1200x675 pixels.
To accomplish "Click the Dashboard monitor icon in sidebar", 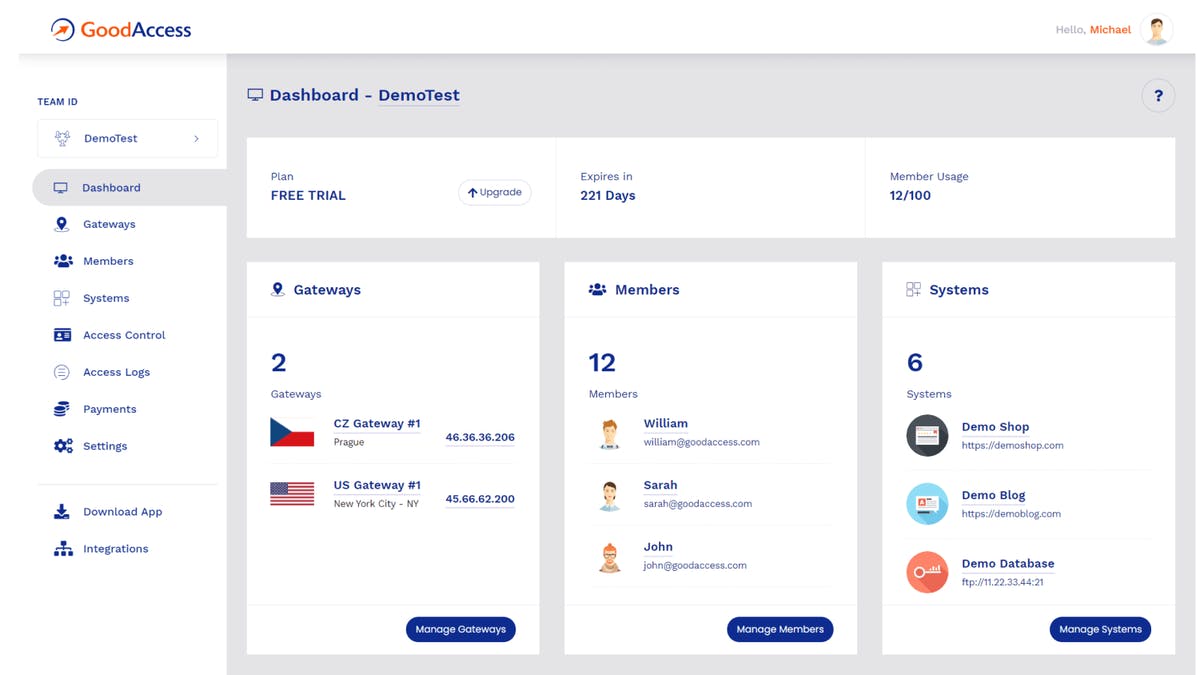I will 61,188.
